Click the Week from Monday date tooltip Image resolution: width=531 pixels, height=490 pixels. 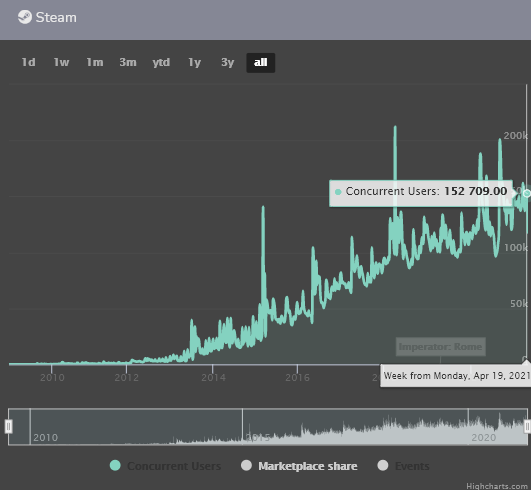pyautogui.click(x=456, y=376)
